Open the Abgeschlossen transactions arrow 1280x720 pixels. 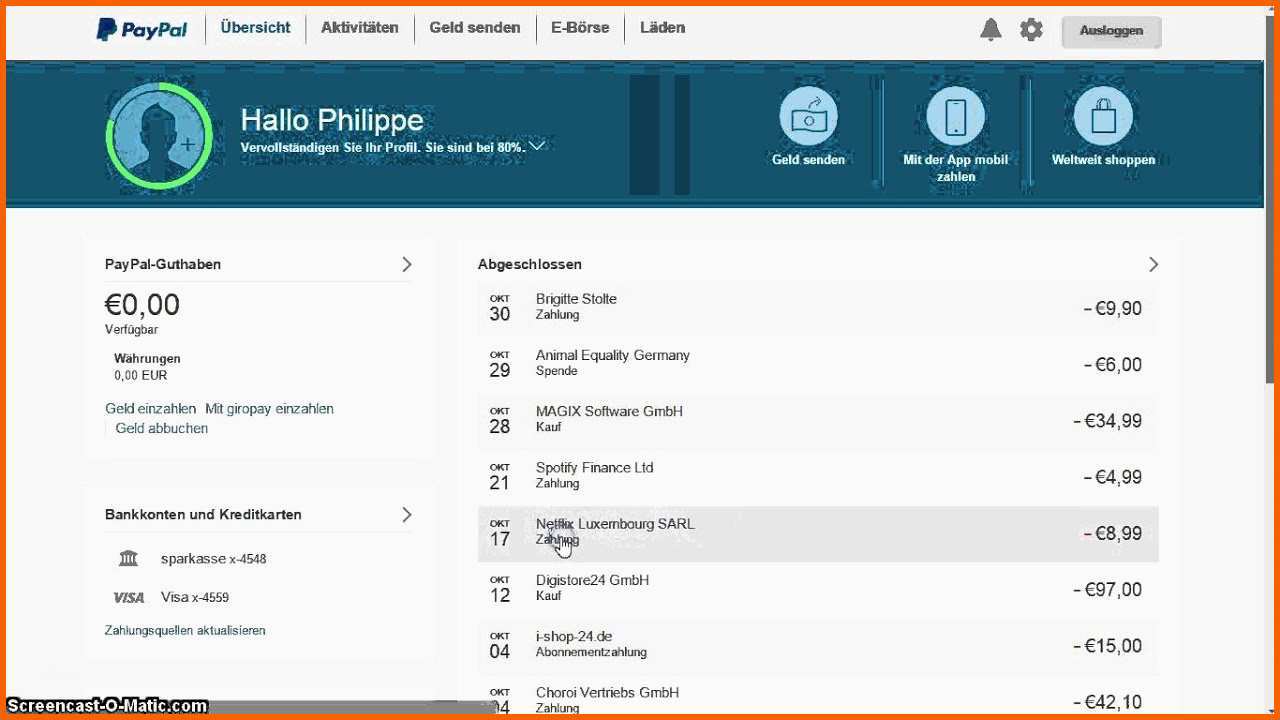pyautogui.click(x=1153, y=264)
